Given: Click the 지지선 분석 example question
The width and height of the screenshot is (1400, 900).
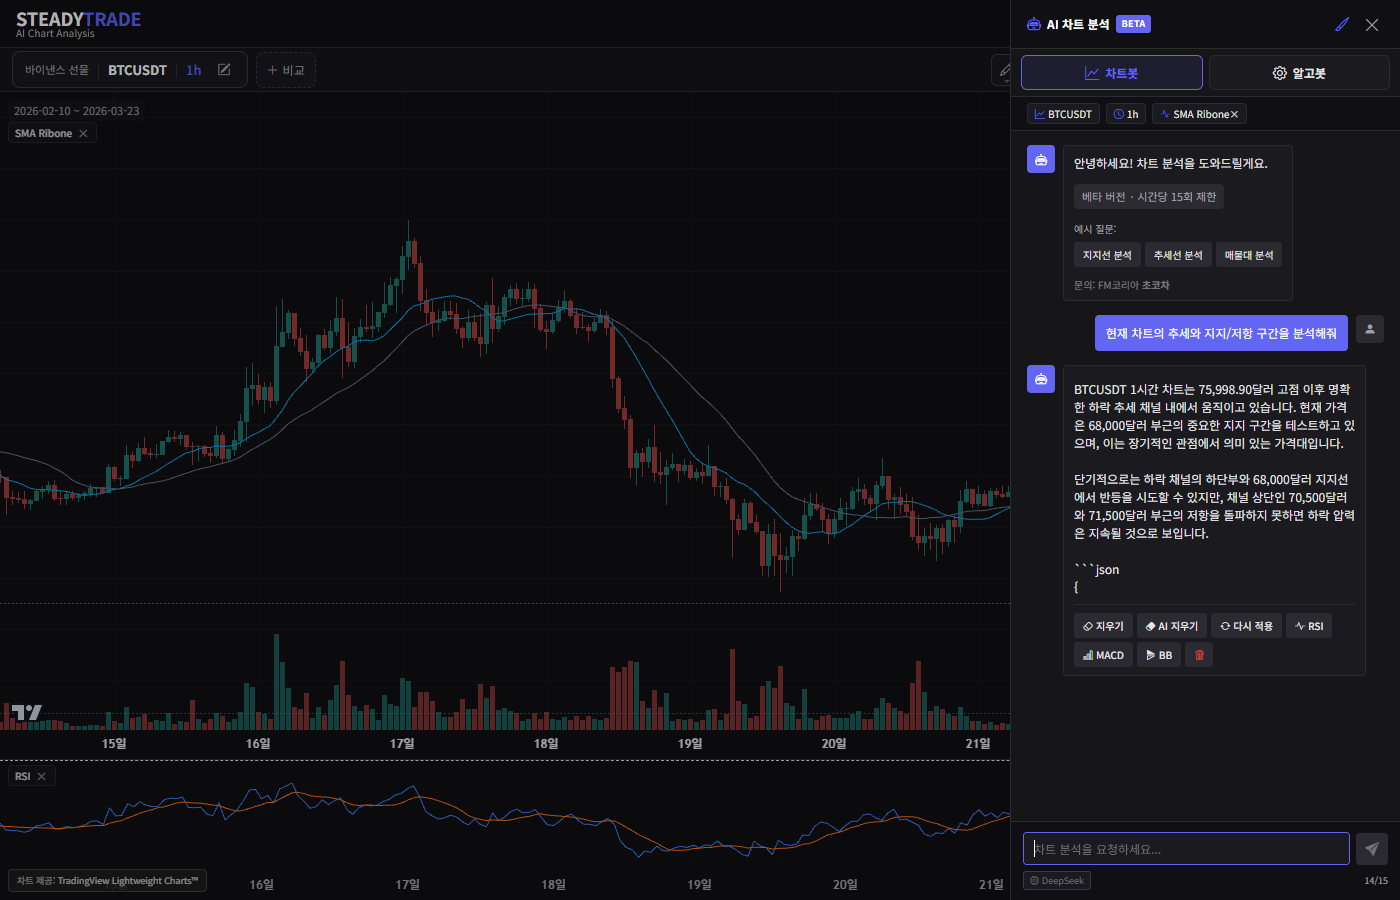Looking at the screenshot, I should pyautogui.click(x=1106, y=255).
